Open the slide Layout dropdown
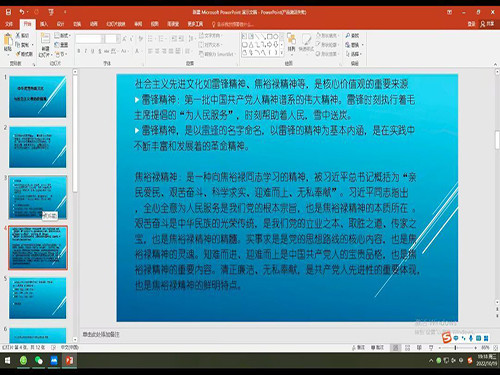 click(x=63, y=35)
